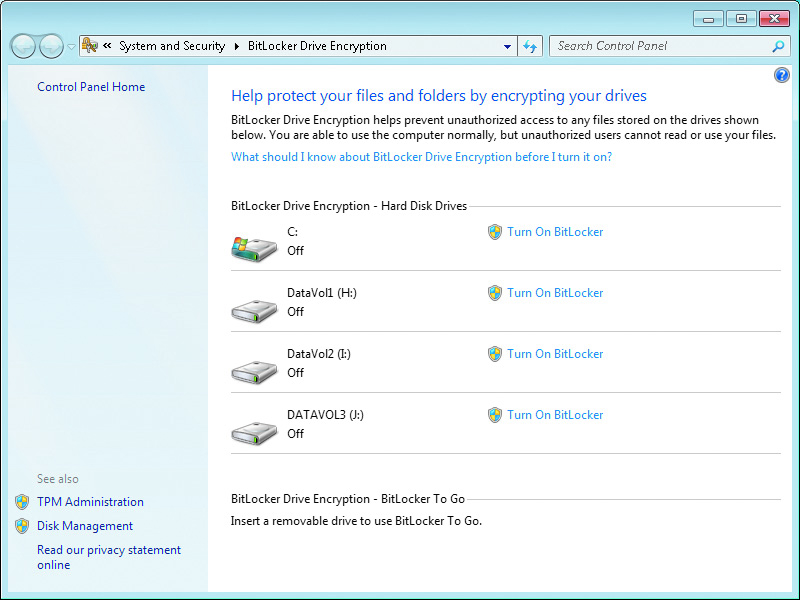
Task: Turn On BitLocker for DATAVOL3 (J:)
Action: coord(555,415)
